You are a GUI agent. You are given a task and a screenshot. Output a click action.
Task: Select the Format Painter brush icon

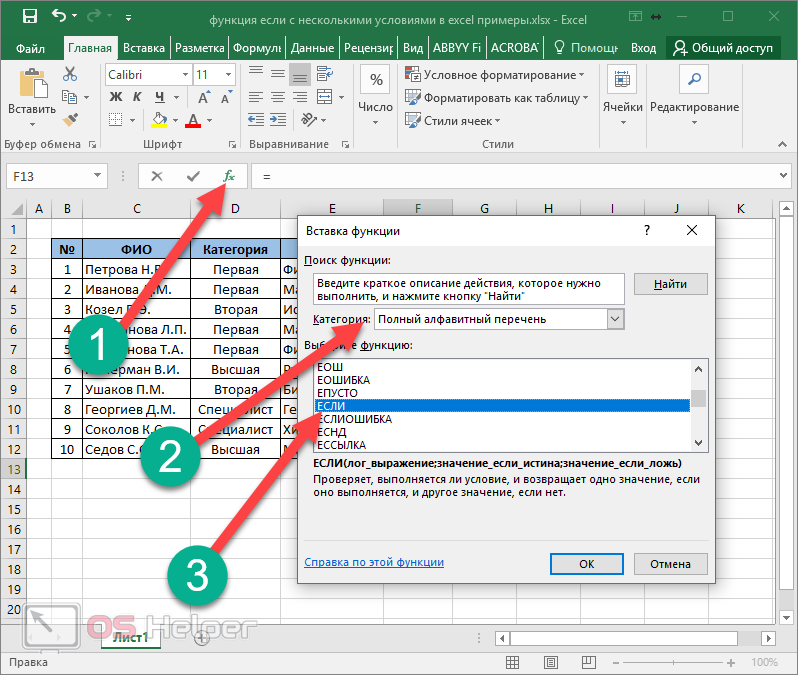pos(70,120)
